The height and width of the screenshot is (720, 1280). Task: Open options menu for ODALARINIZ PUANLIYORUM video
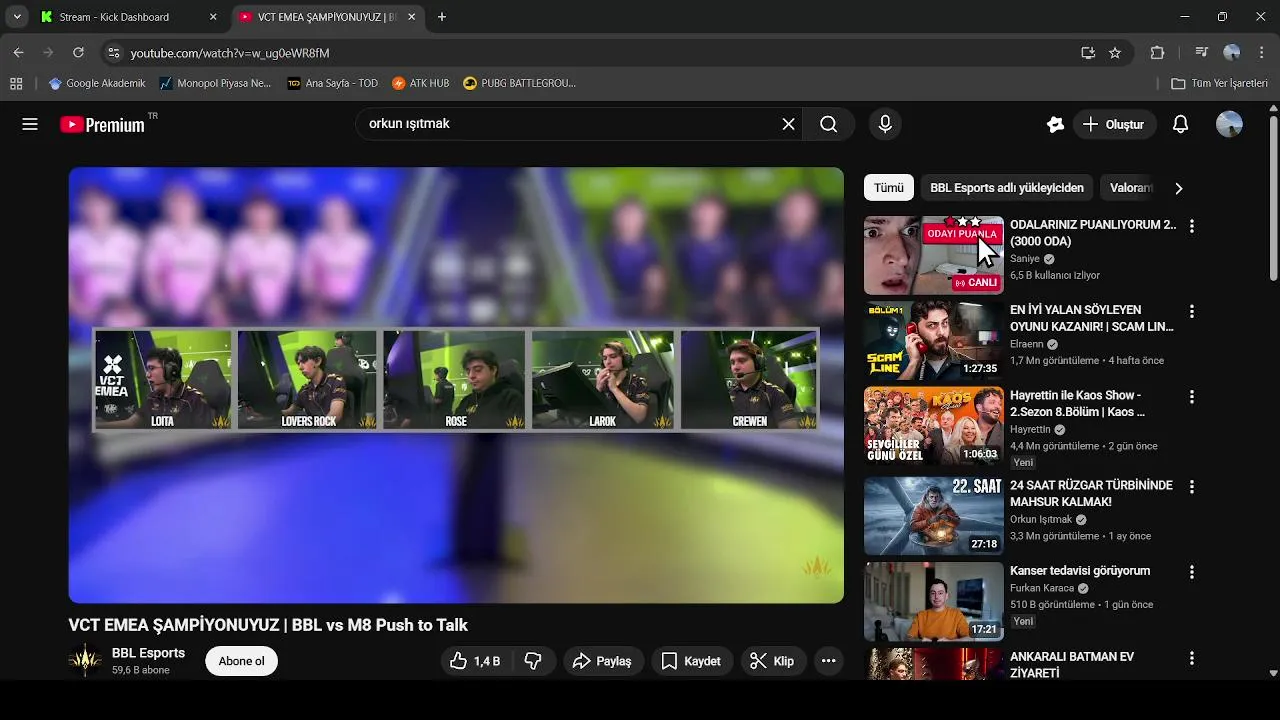[1191, 226]
